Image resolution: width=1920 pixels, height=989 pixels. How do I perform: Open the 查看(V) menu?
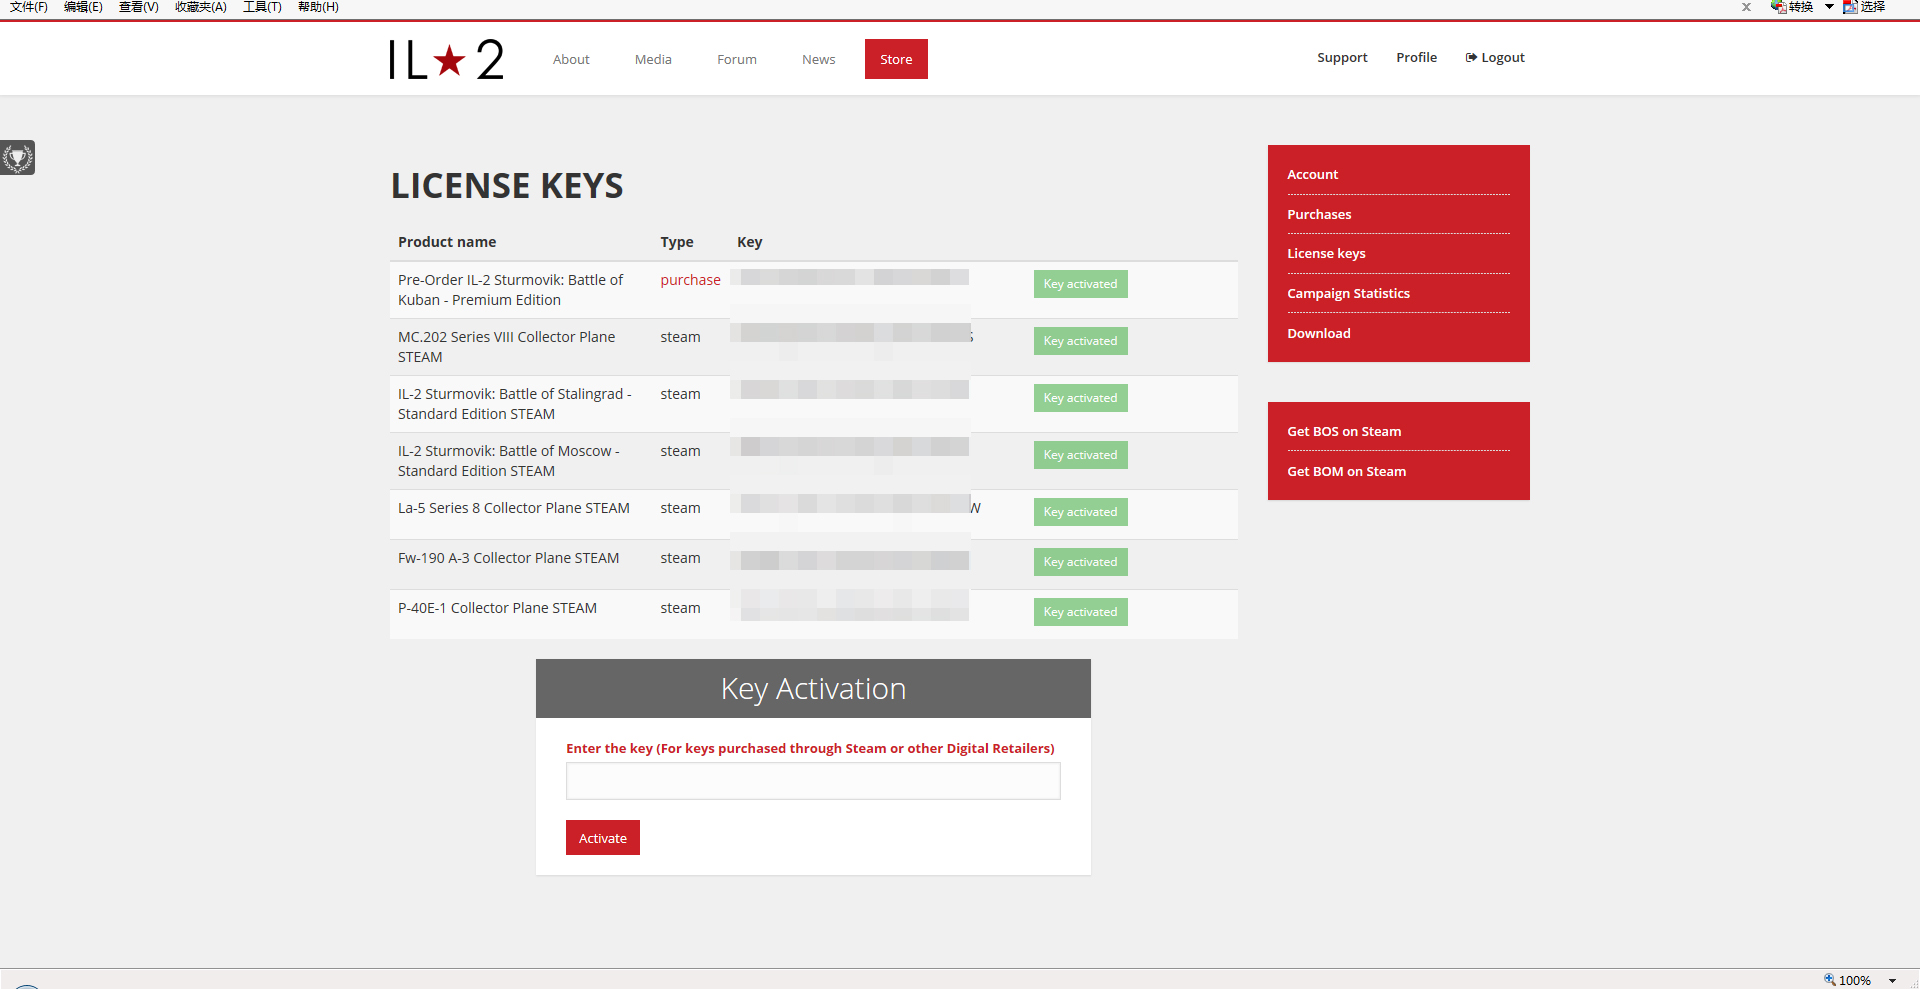(139, 7)
